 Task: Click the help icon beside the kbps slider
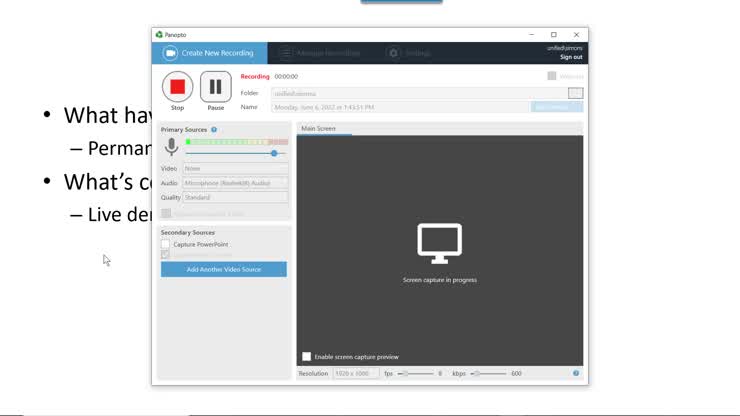pos(576,373)
